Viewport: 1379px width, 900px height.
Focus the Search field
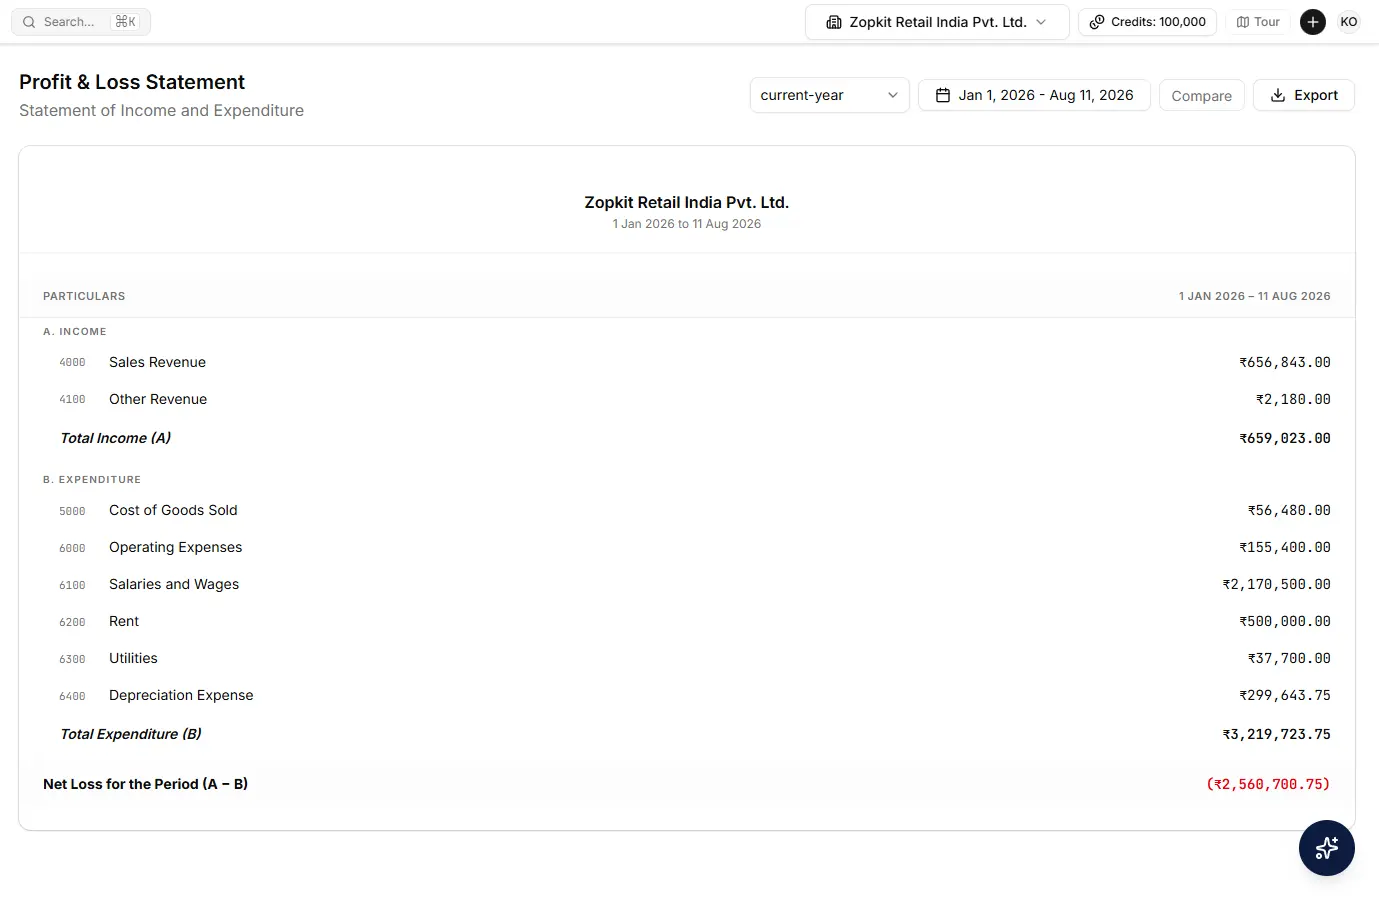[x=81, y=22]
